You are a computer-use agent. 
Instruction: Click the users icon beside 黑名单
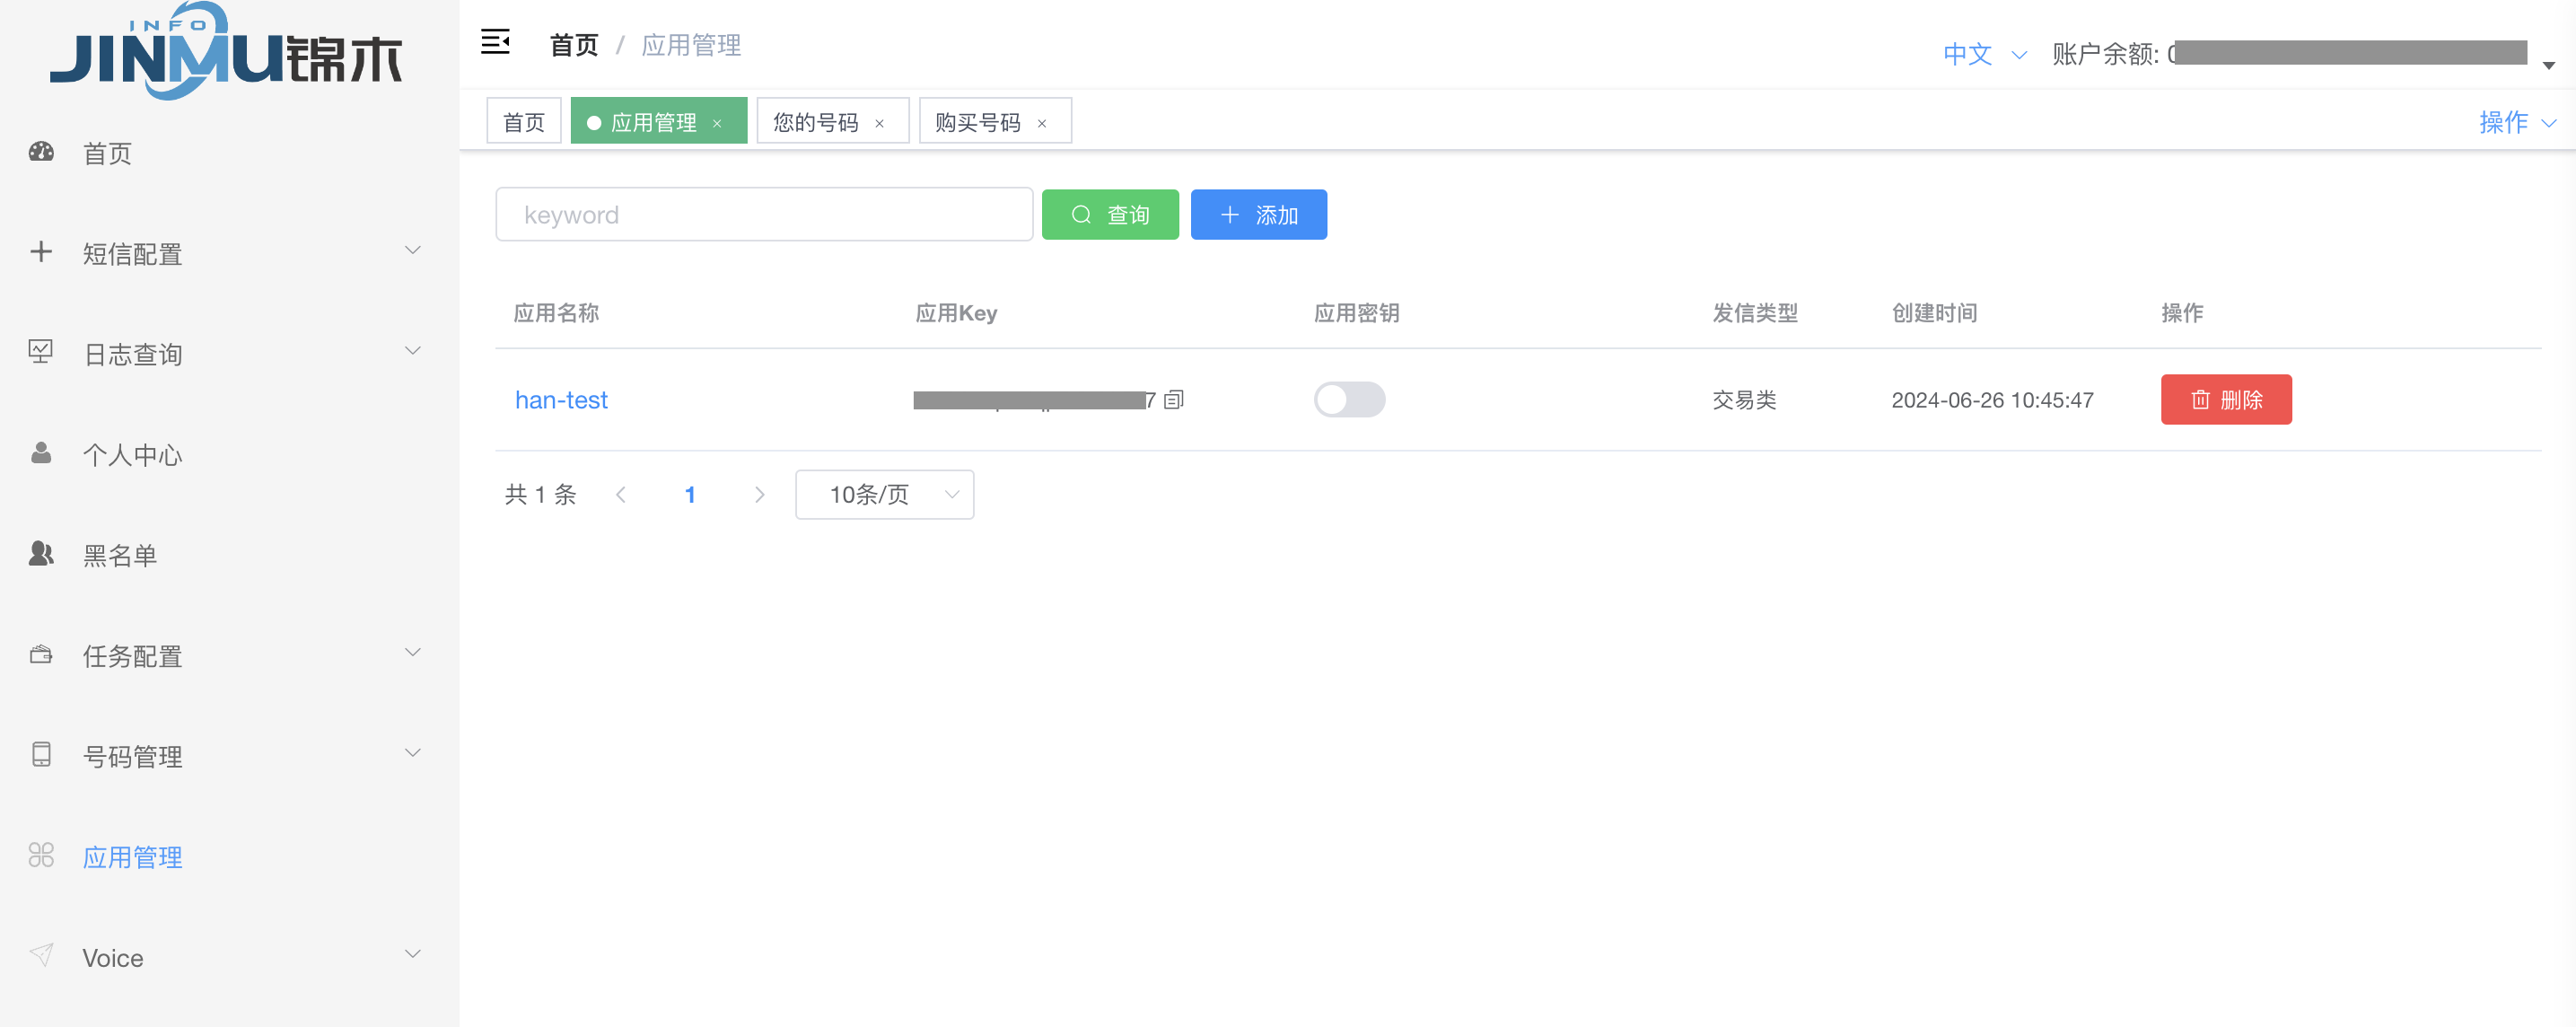tap(41, 553)
